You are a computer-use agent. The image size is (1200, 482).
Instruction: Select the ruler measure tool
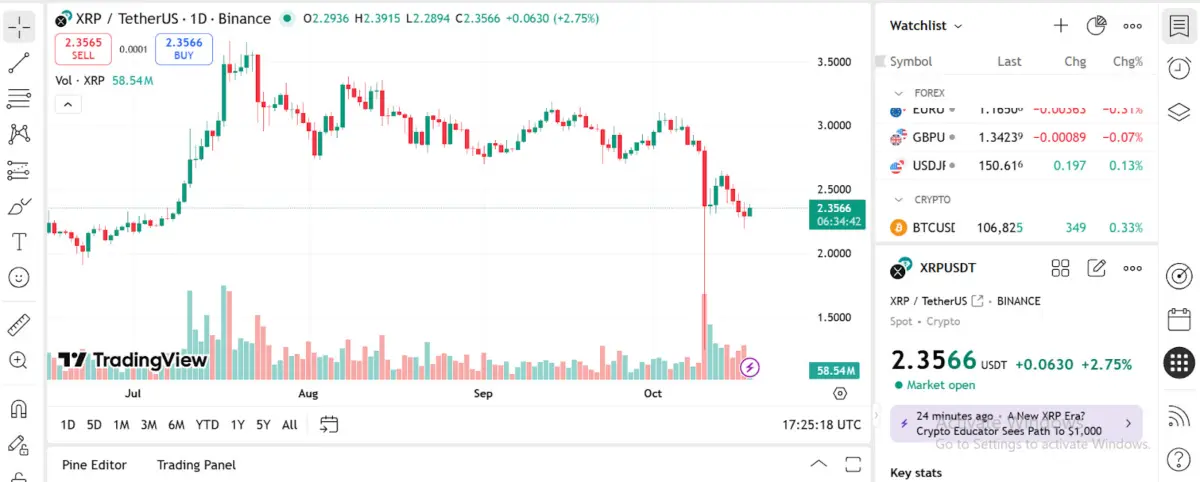[x=19, y=324]
